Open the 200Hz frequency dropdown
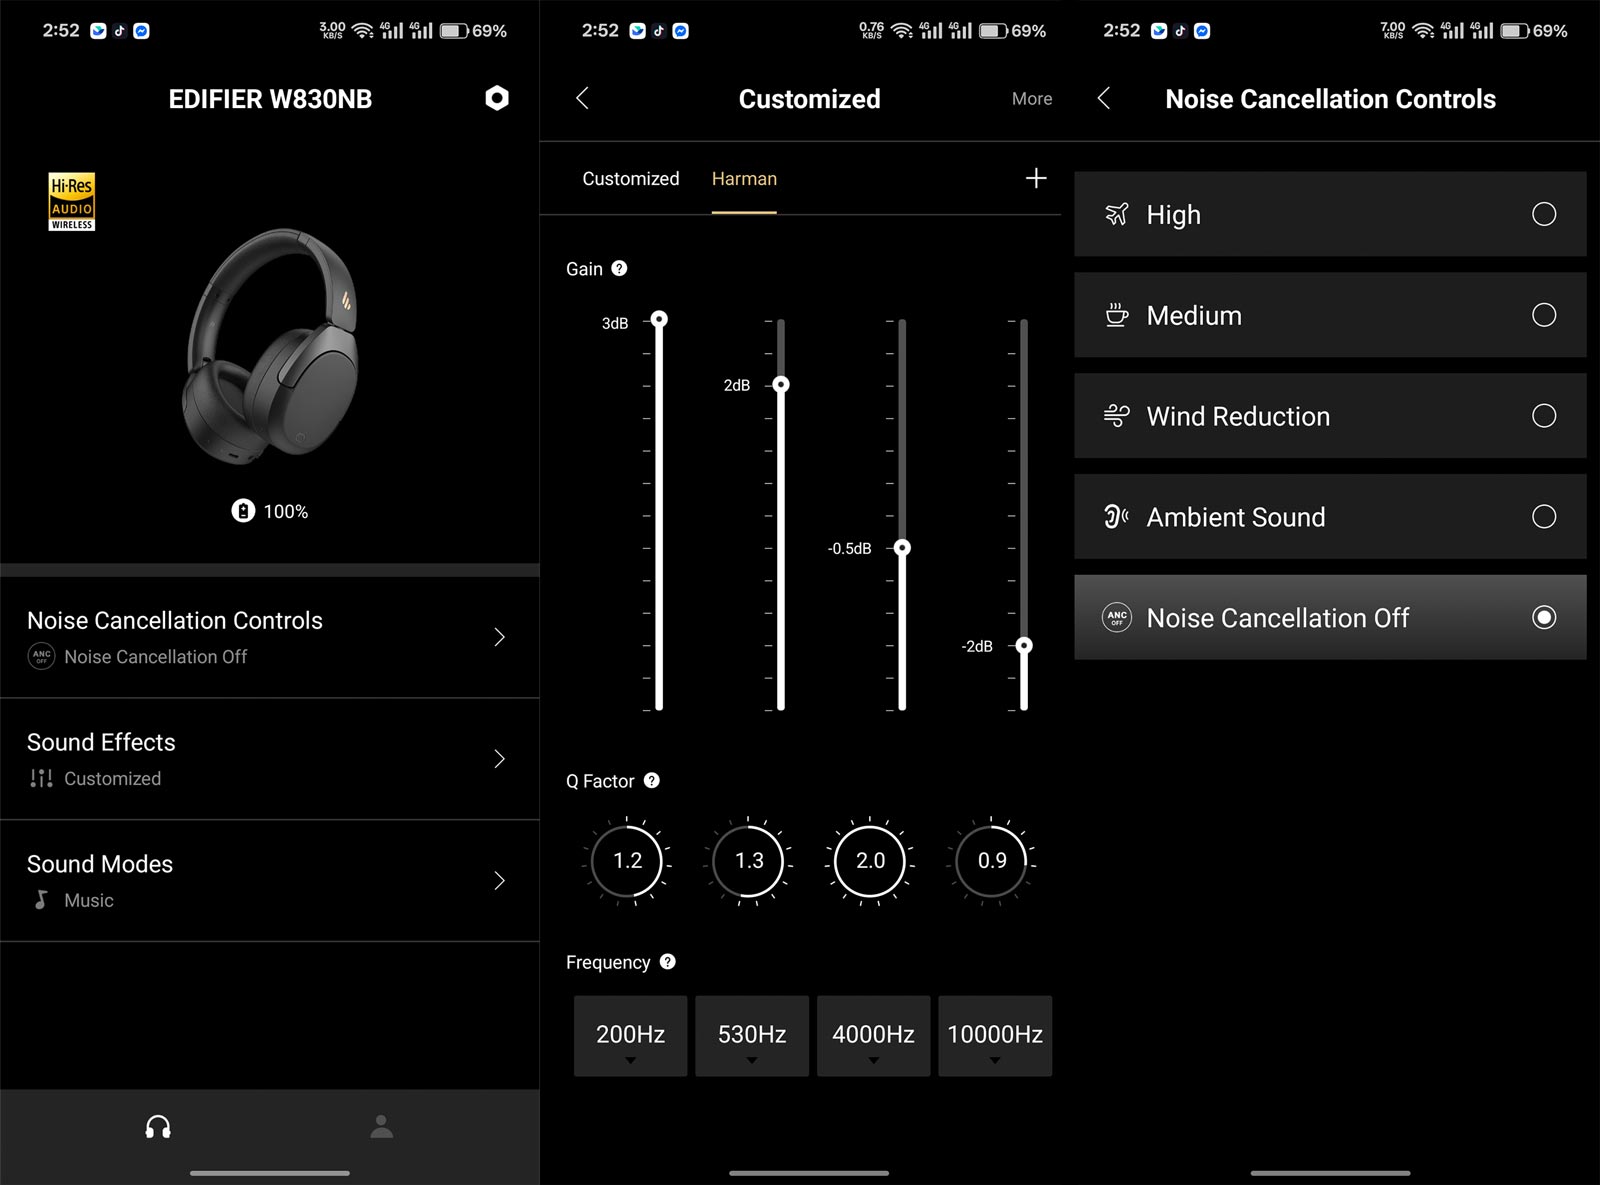Image resolution: width=1600 pixels, height=1185 pixels. tap(630, 1036)
